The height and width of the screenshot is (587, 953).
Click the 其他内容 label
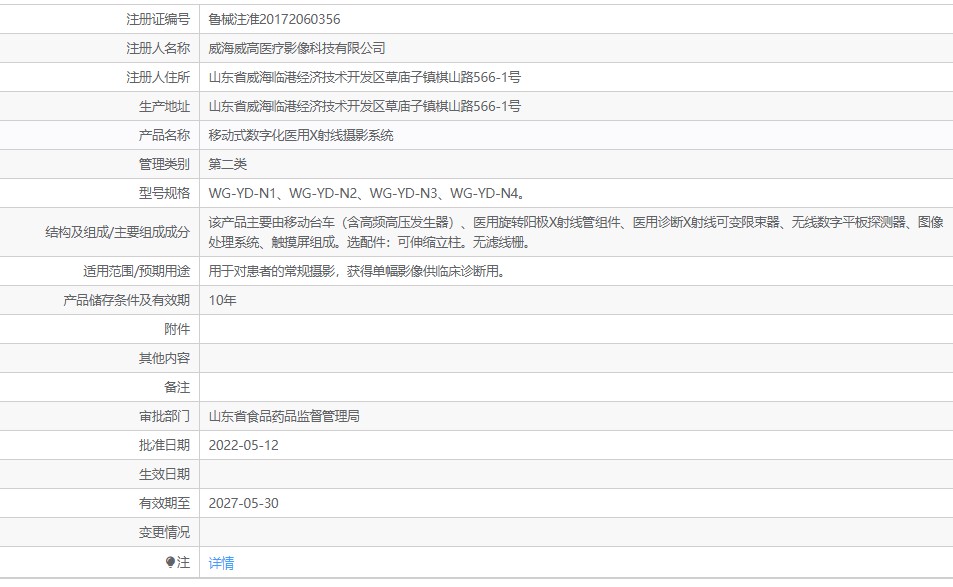[x=164, y=358]
